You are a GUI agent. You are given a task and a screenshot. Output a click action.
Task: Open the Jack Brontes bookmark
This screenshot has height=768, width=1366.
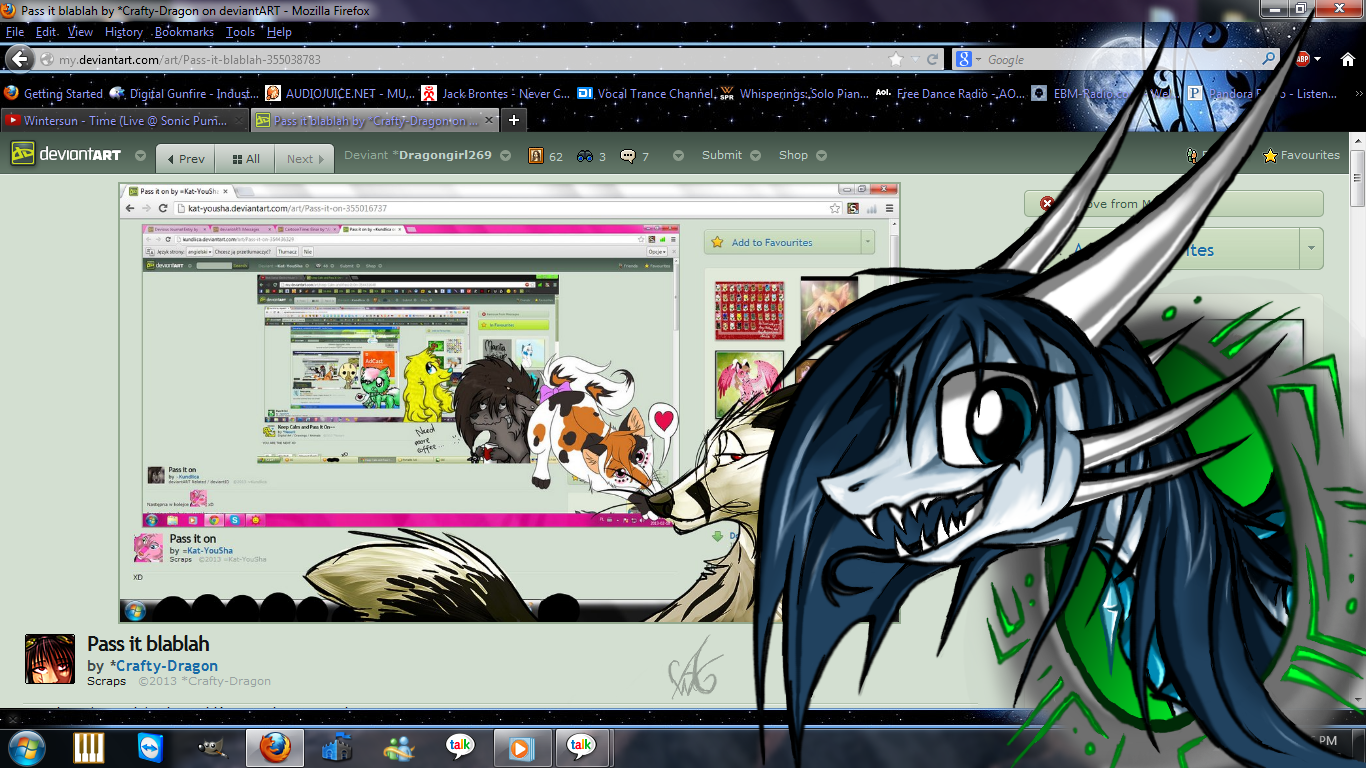[495, 93]
